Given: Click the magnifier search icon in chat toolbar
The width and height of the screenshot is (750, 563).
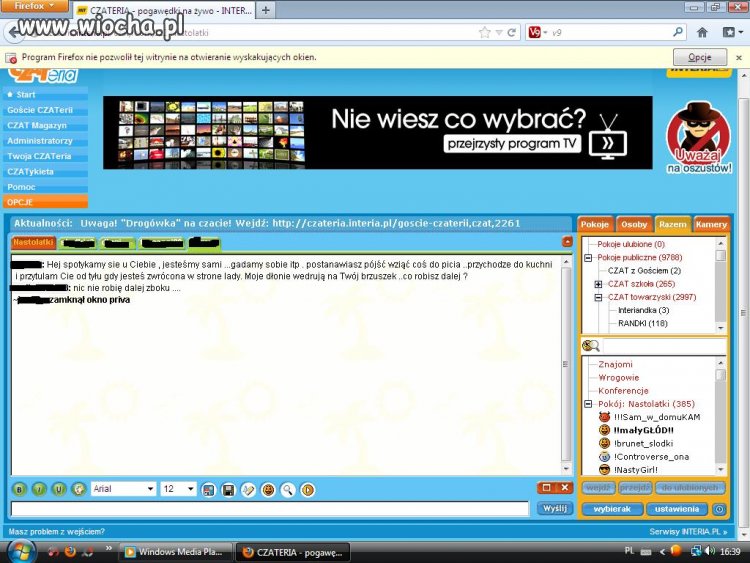Looking at the screenshot, I should [288, 490].
